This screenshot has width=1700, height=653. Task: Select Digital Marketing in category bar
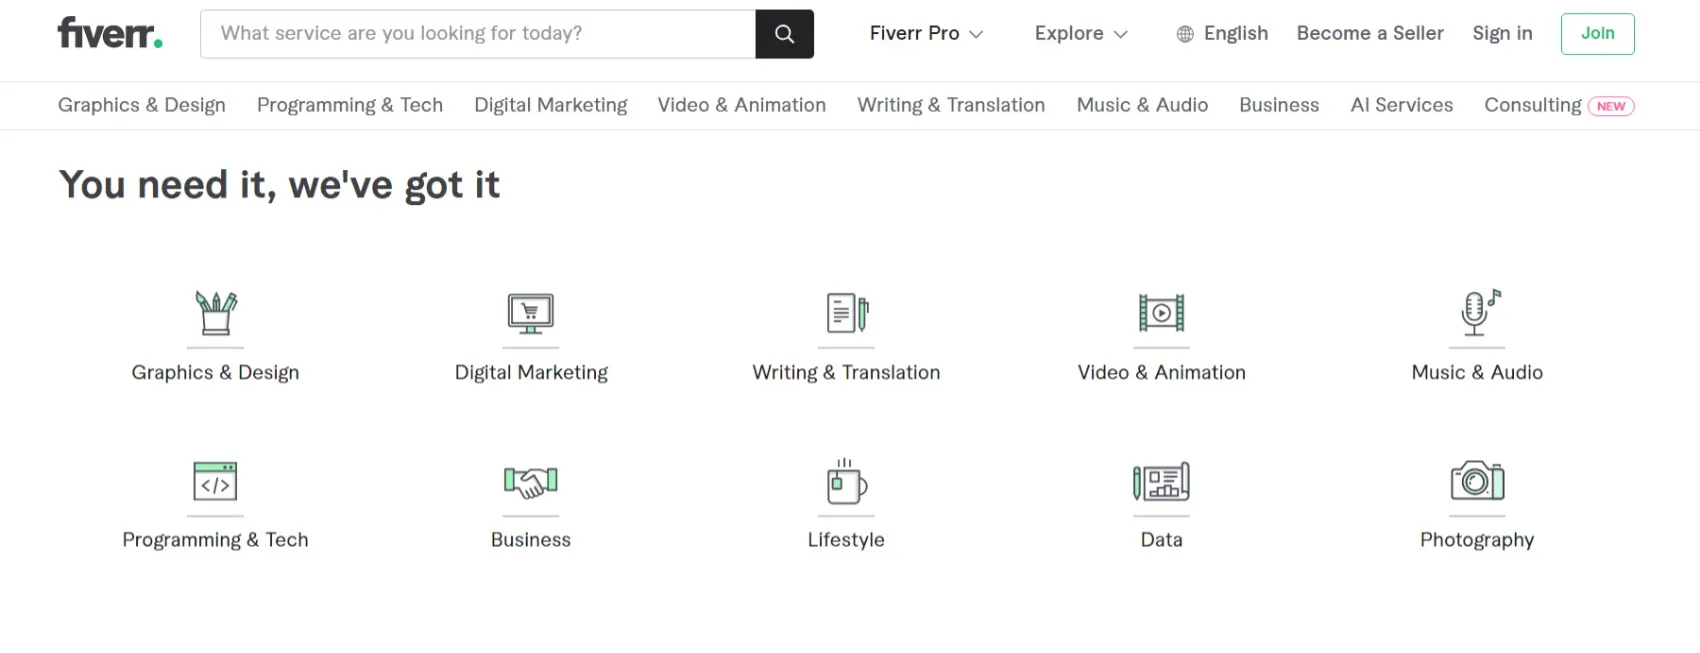(x=551, y=105)
